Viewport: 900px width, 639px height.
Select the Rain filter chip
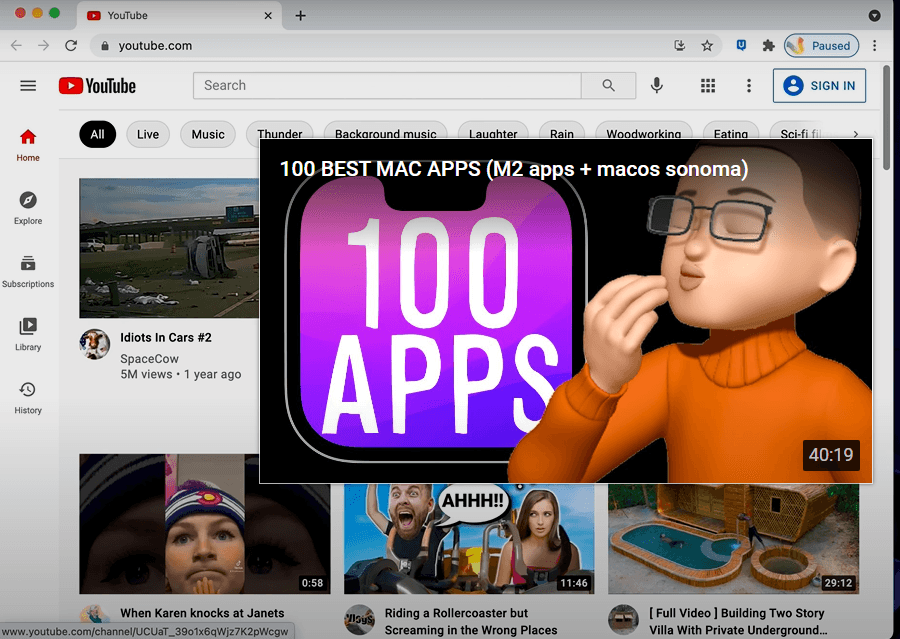click(x=562, y=131)
